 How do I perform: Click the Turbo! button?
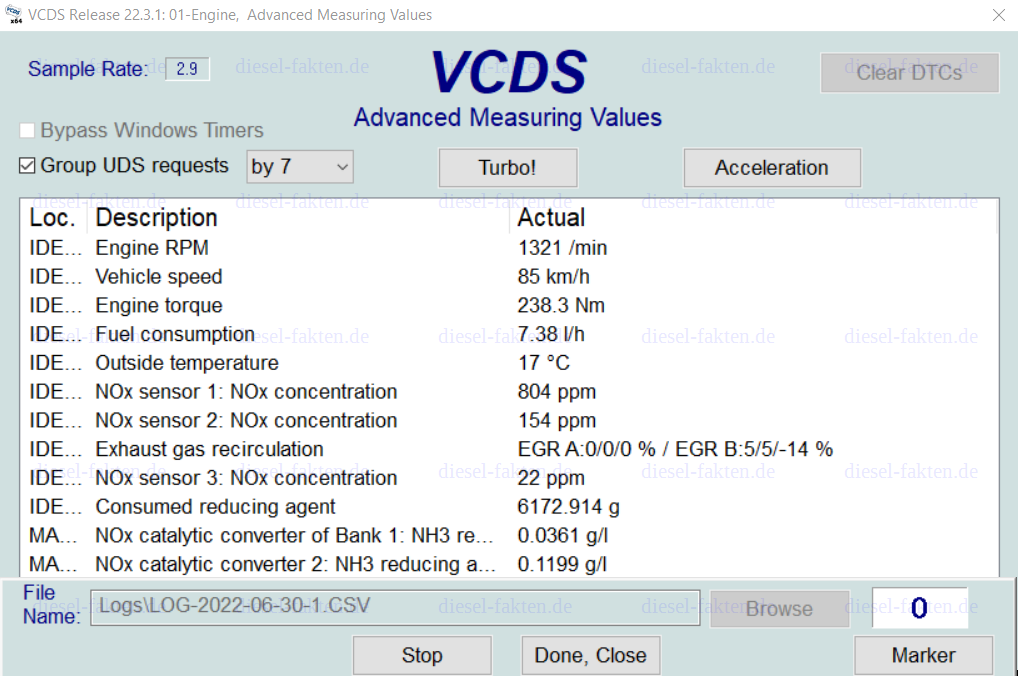point(508,168)
